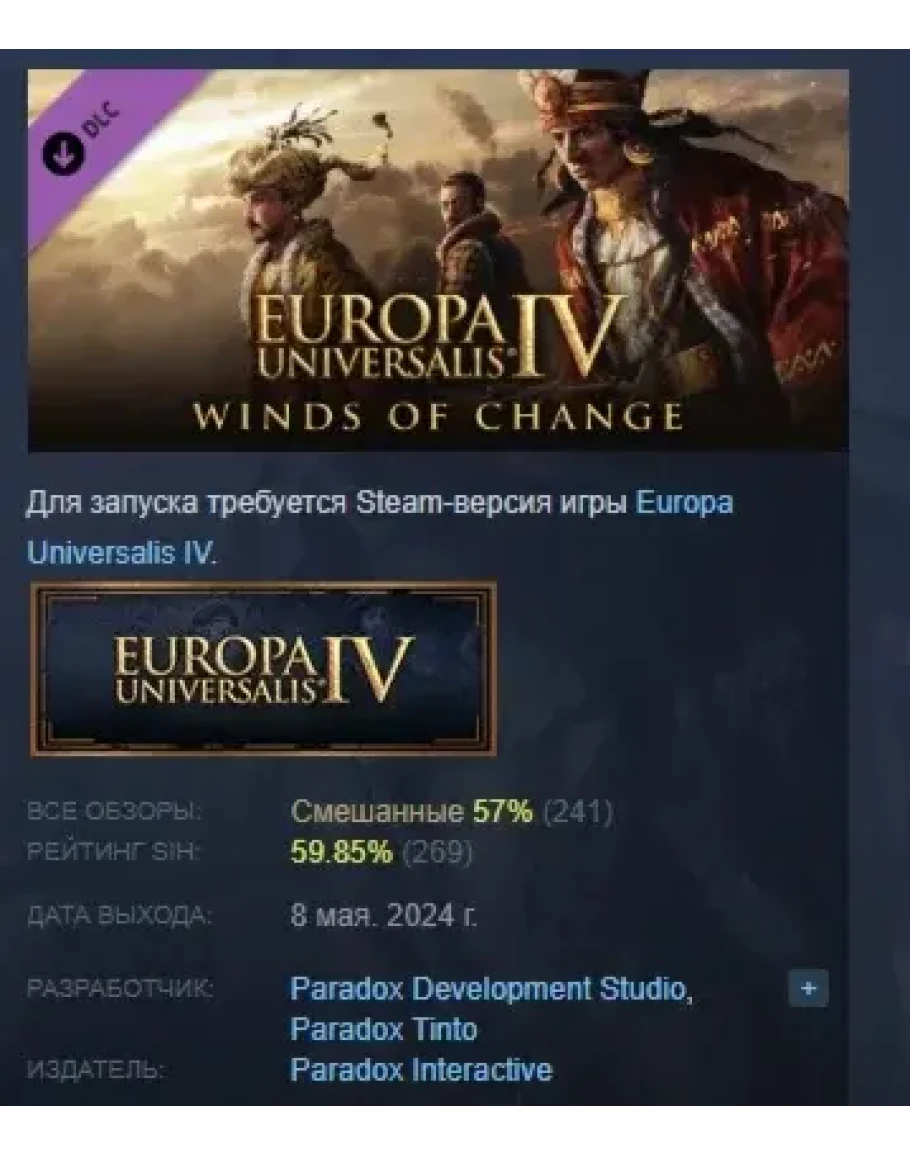Click the 8 мая 2024 release date
This screenshot has height=1155, width=910.
tap(383, 916)
